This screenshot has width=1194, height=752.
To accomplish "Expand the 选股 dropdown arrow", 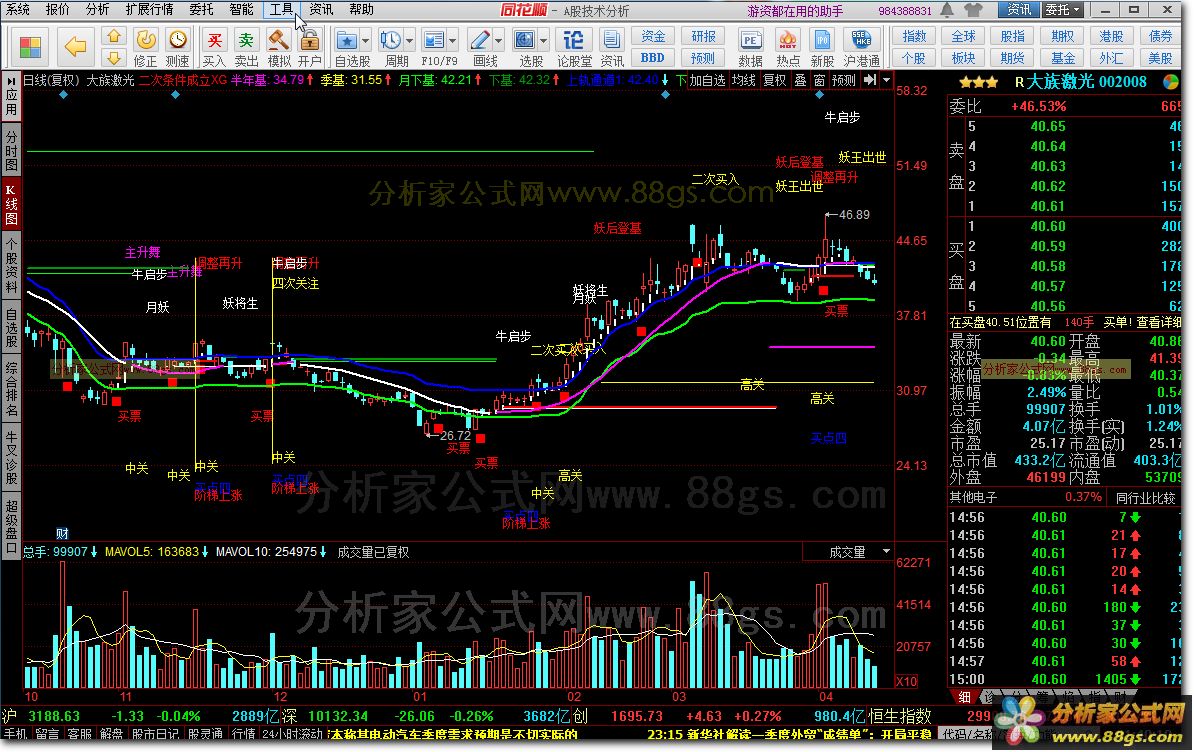I will click(x=543, y=40).
